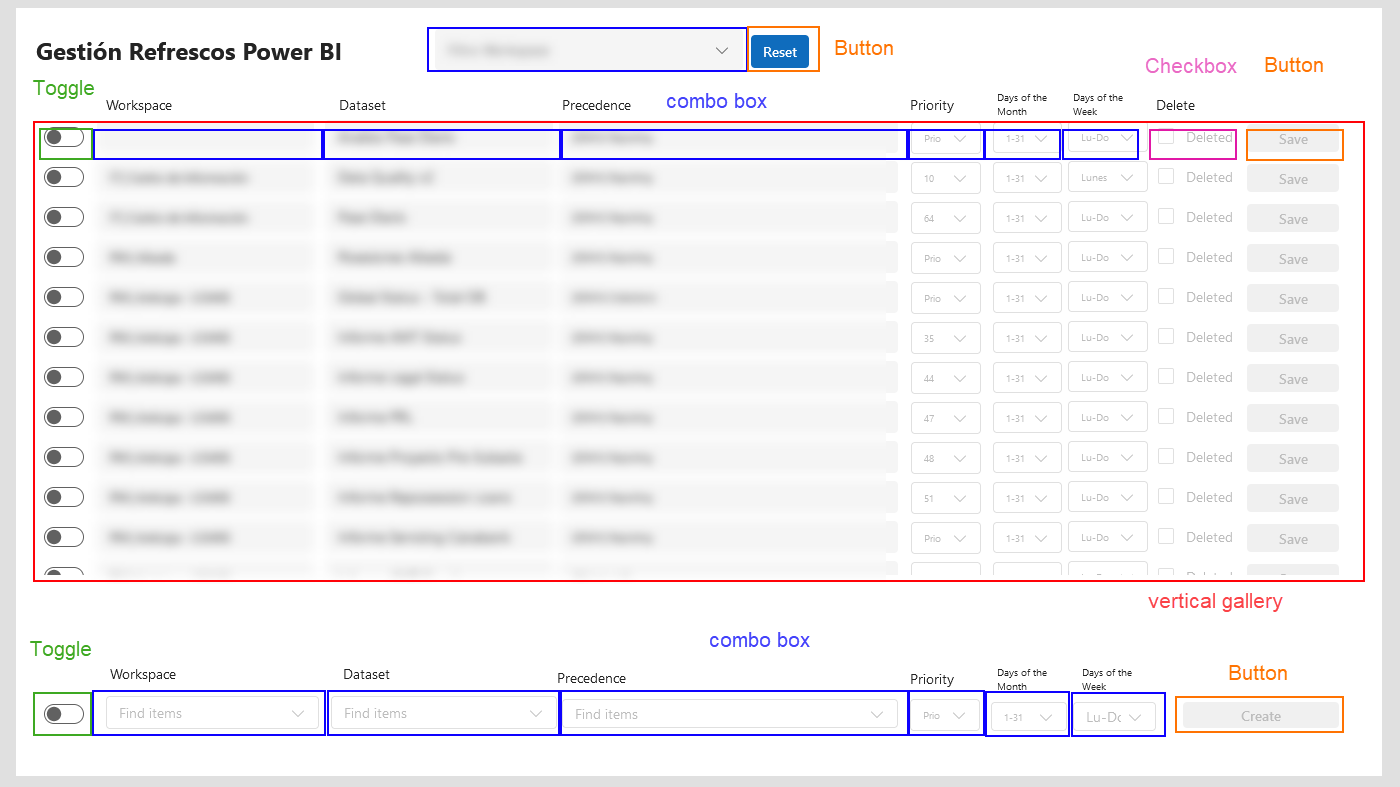This screenshot has width=1400, height=787.
Task: Enable the toggle in the priority 64 row
Action: [64, 217]
